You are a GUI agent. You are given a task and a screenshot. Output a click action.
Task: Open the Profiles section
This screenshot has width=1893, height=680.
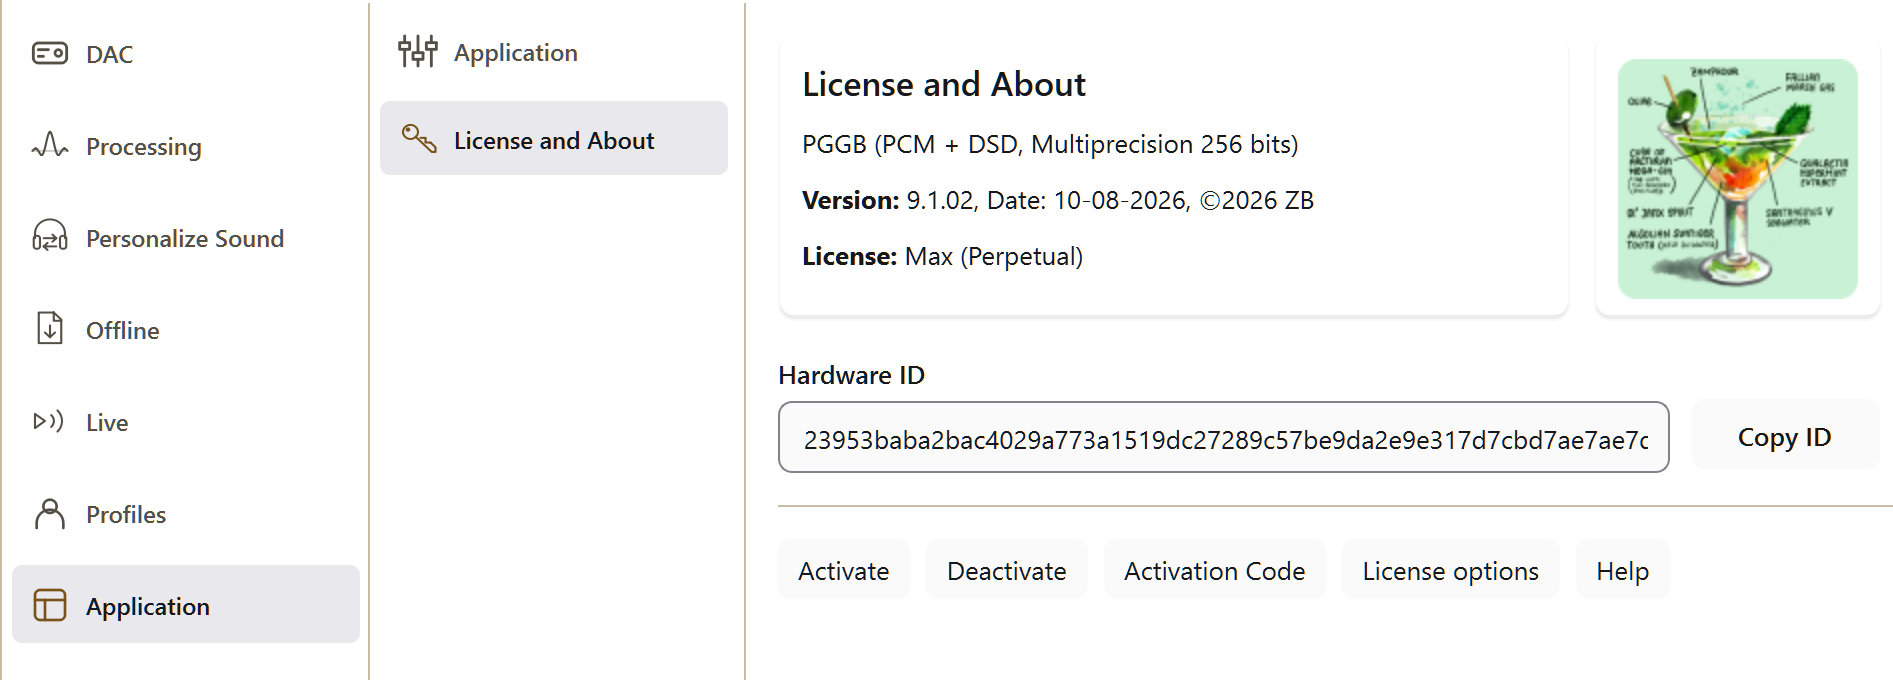pyautogui.click(x=185, y=514)
